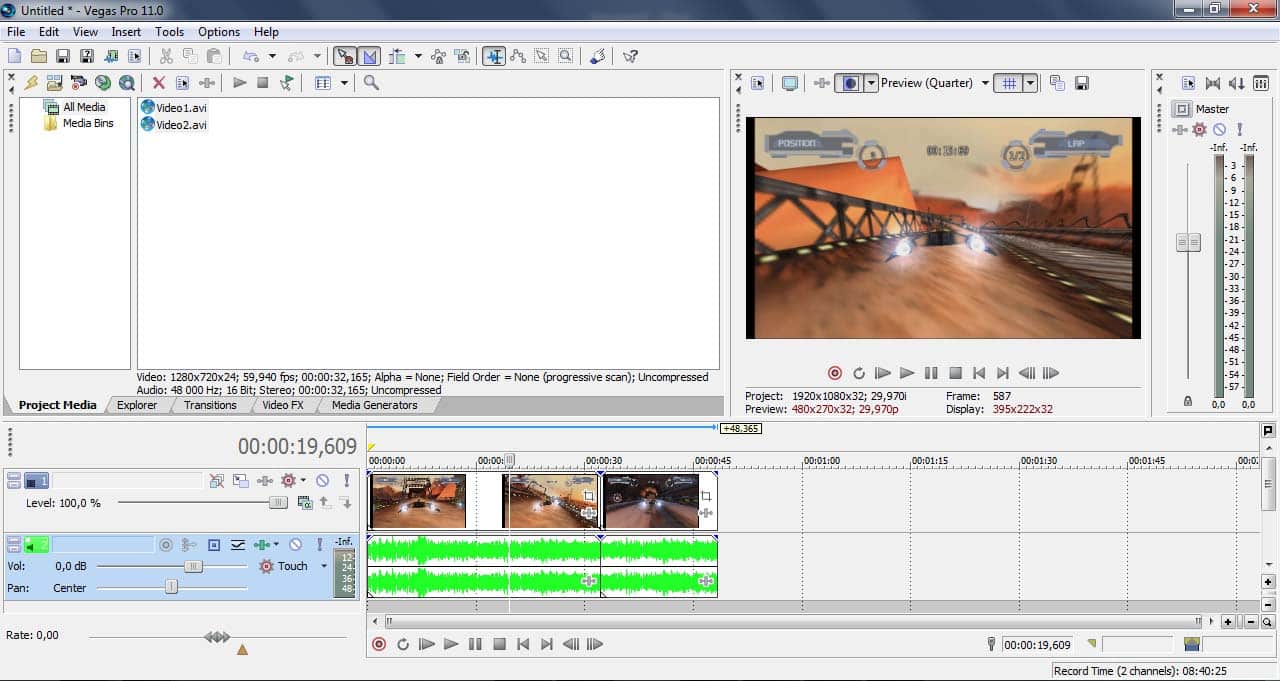Click the third video clip thumbnail on timeline
This screenshot has height=681, width=1280.
(651, 501)
